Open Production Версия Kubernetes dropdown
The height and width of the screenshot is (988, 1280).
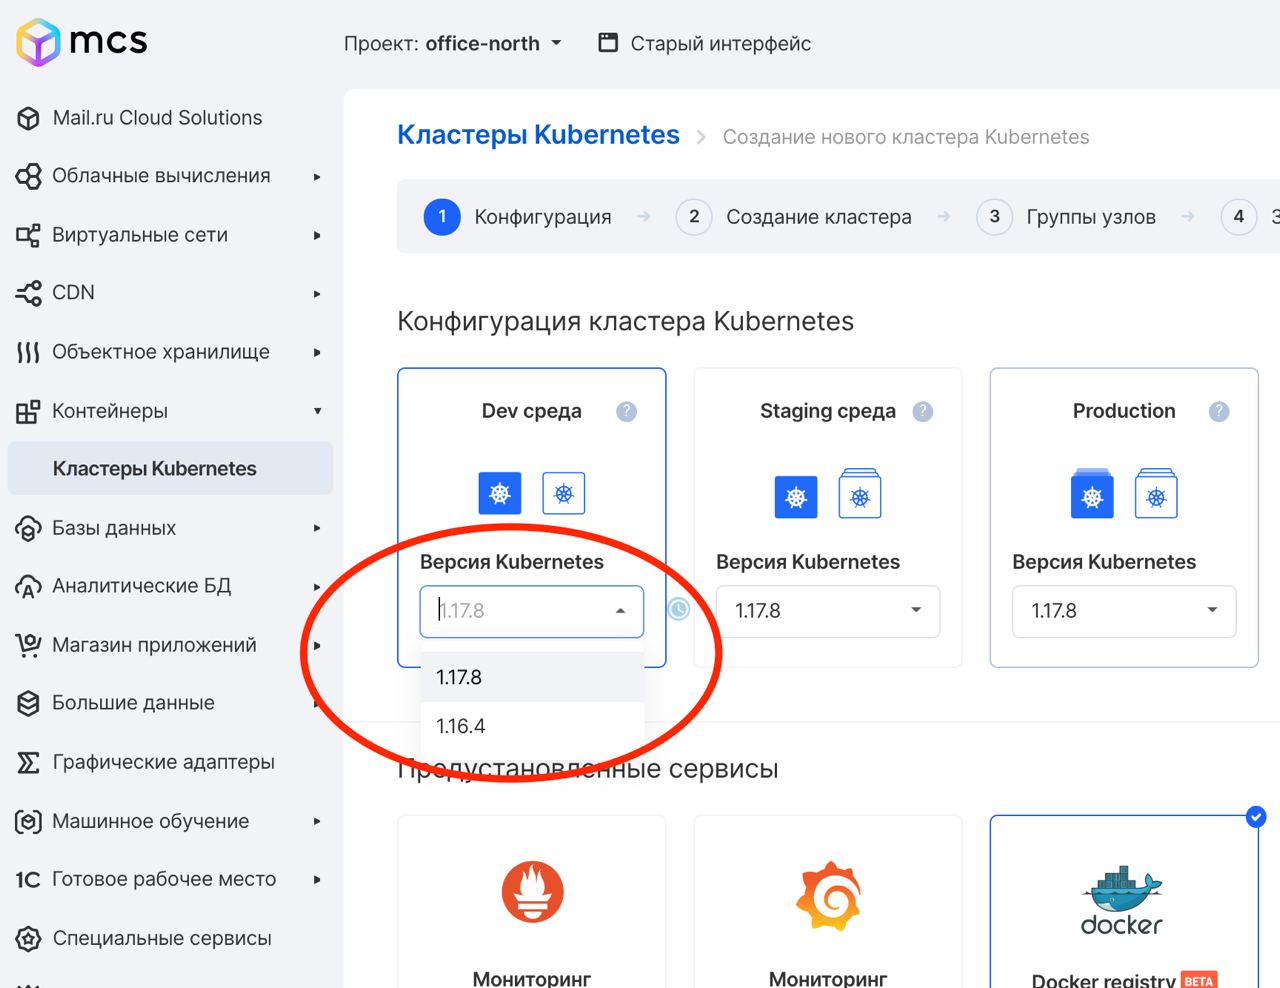(1124, 611)
